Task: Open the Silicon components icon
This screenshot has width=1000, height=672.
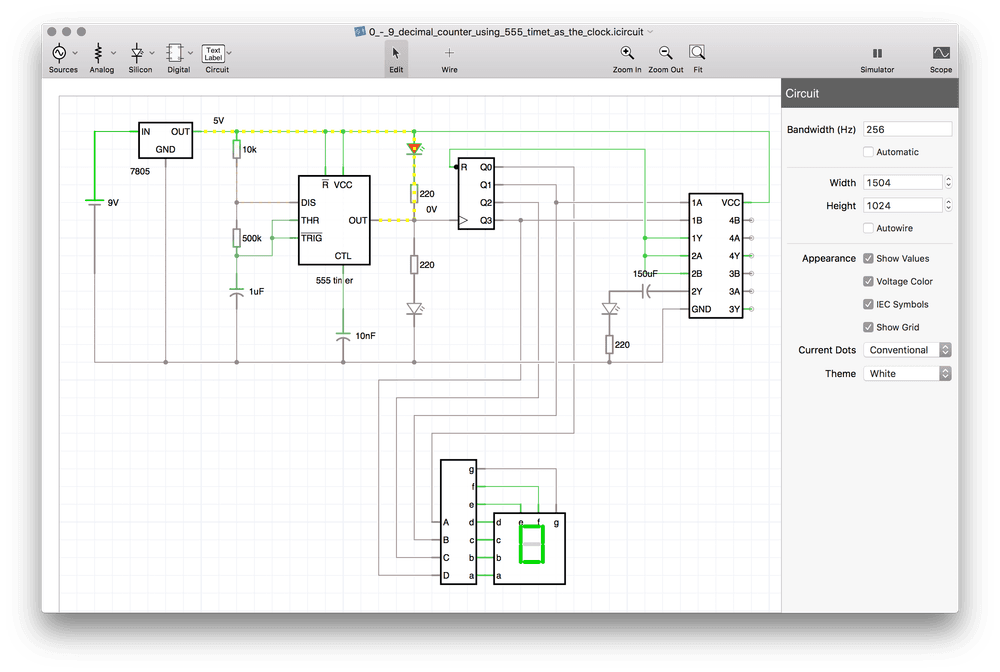Action: (136, 53)
